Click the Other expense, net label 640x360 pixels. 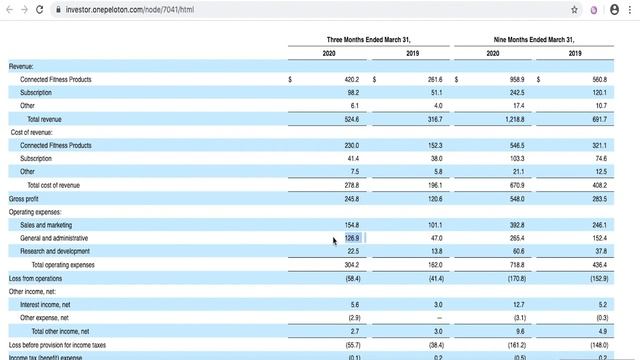[44, 318]
